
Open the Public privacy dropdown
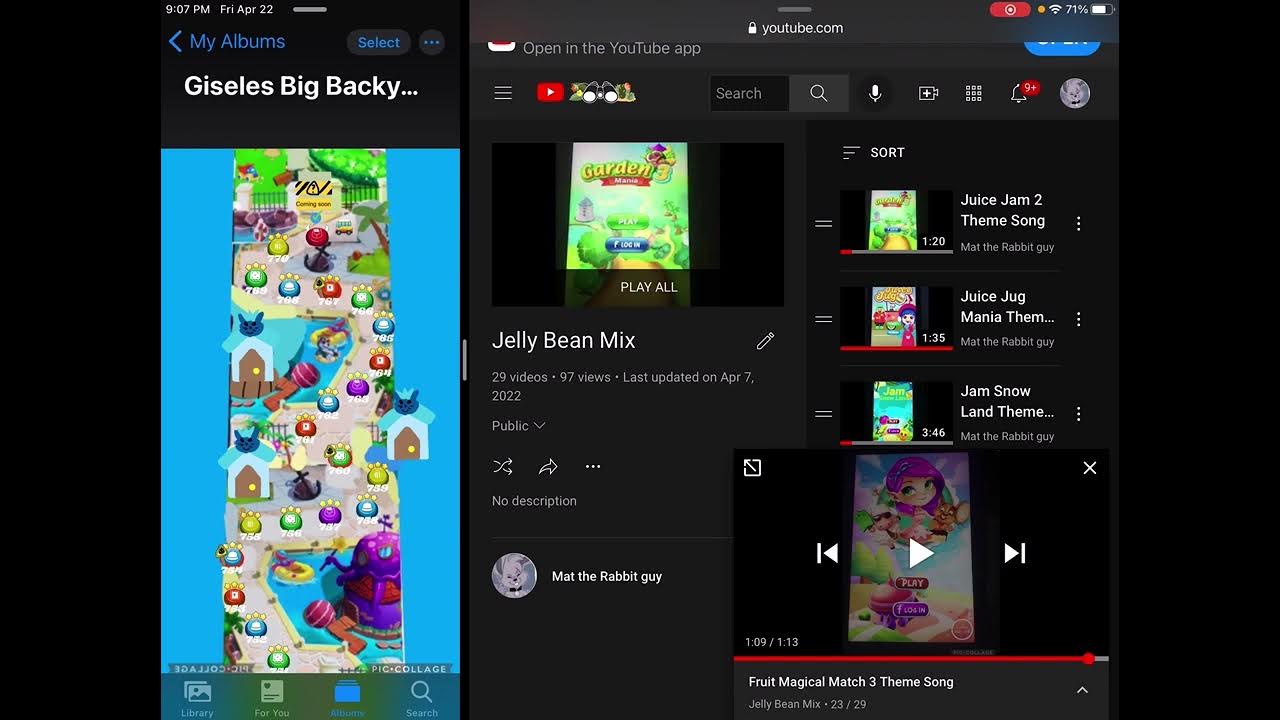(518, 426)
